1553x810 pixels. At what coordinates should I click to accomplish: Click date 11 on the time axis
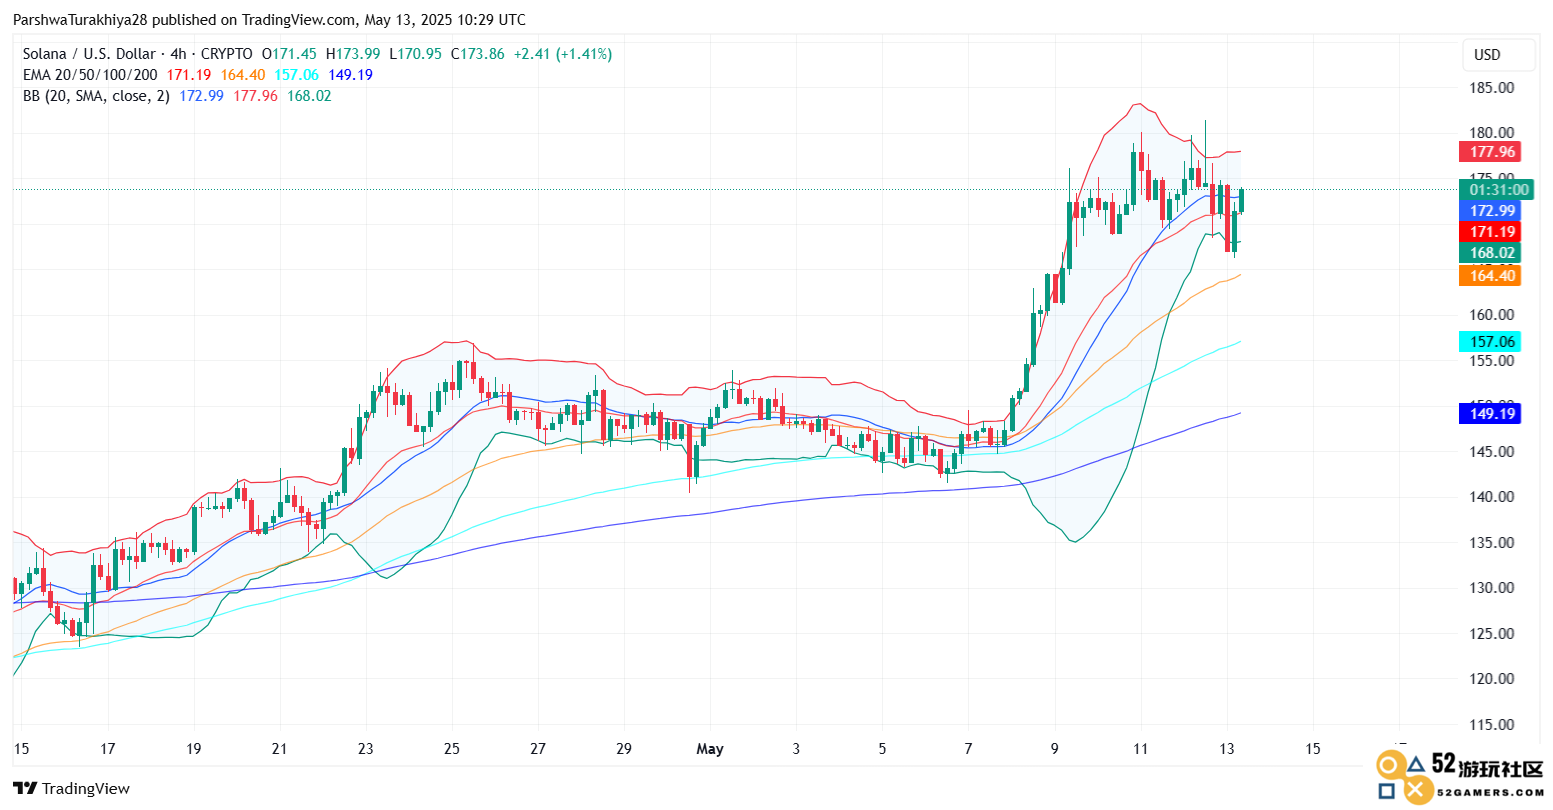[1141, 749]
